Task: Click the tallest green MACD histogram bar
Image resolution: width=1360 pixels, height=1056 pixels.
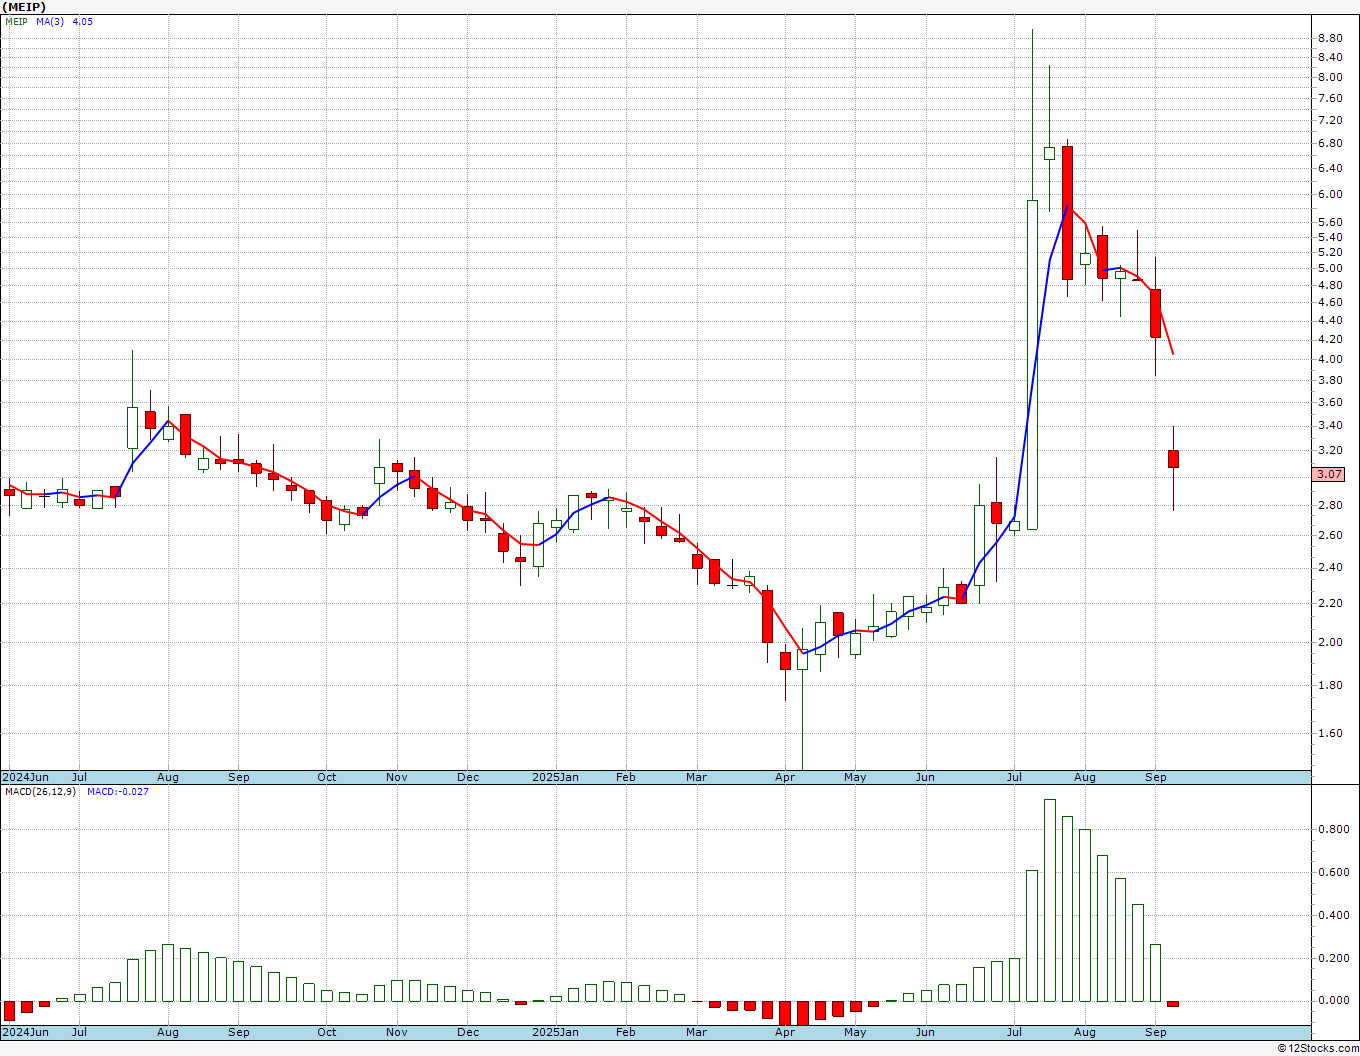Action: (1050, 900)
